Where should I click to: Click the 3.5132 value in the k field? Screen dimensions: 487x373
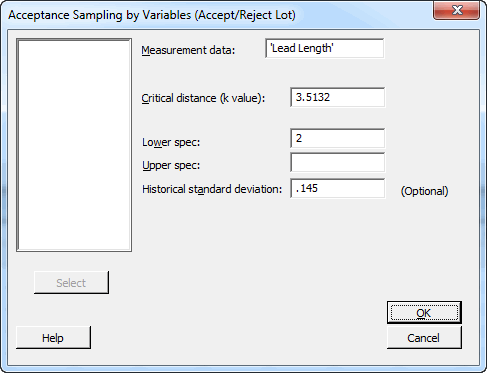313,97
